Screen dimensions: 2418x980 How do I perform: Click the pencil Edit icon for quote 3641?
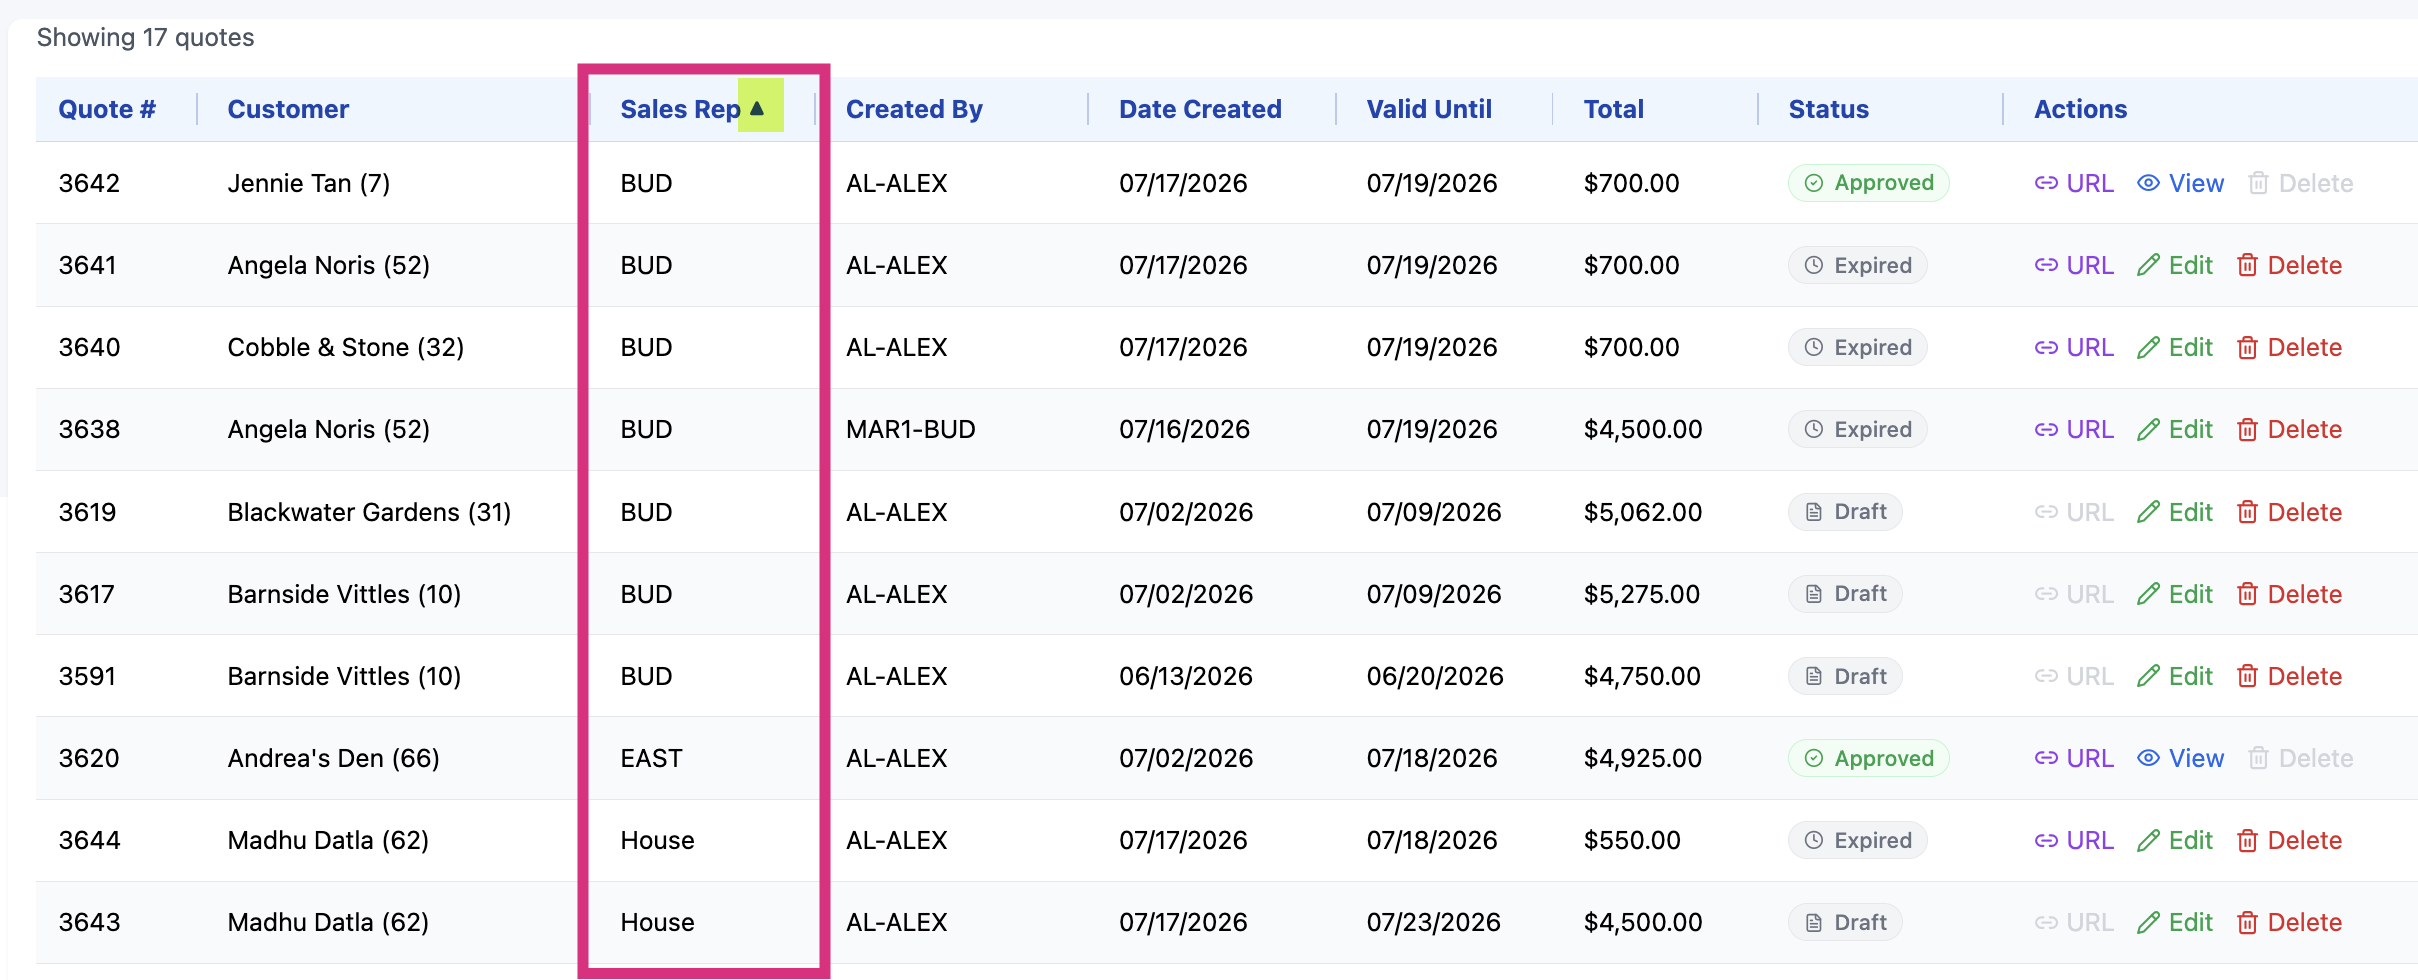click(2148, 265)
